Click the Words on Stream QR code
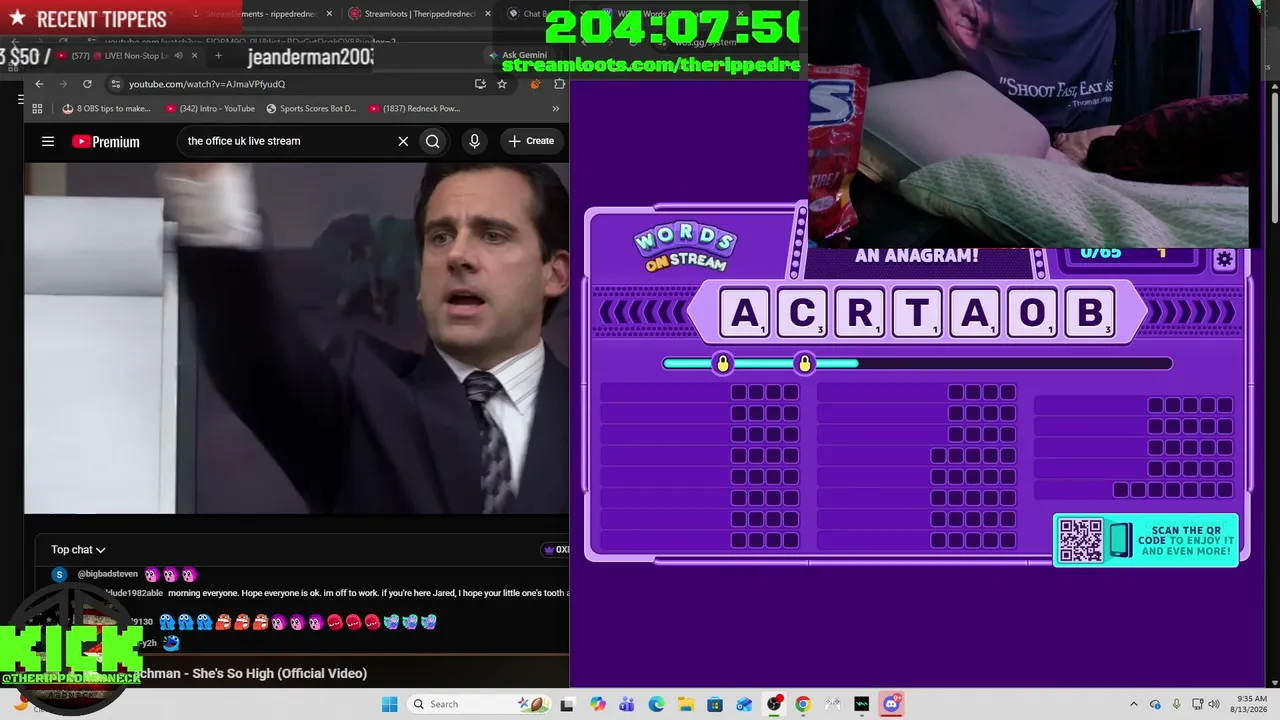 1081,540
